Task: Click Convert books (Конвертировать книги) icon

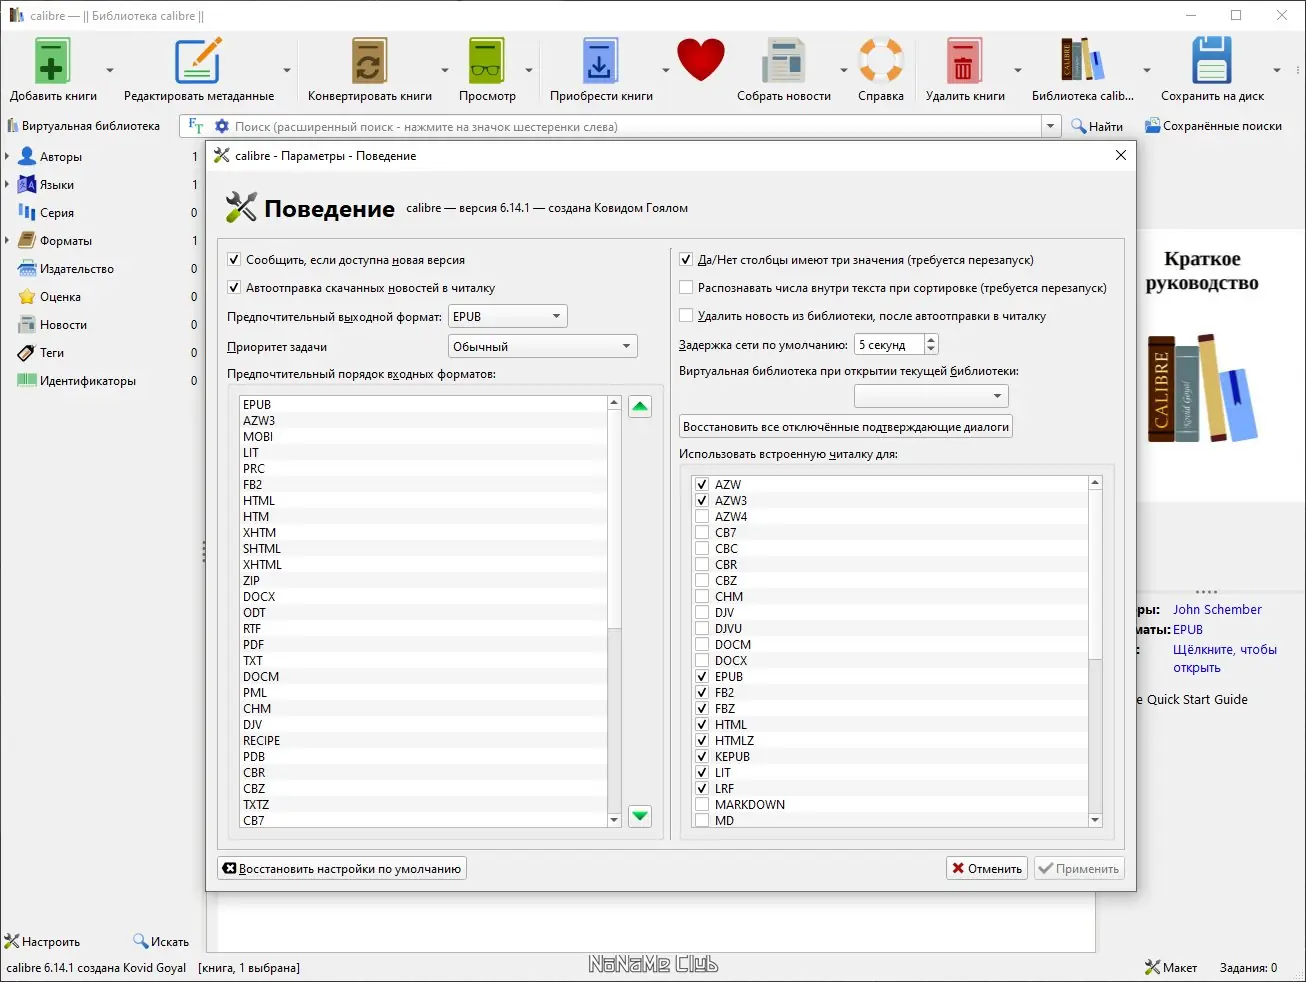Action: coord(369,62)
